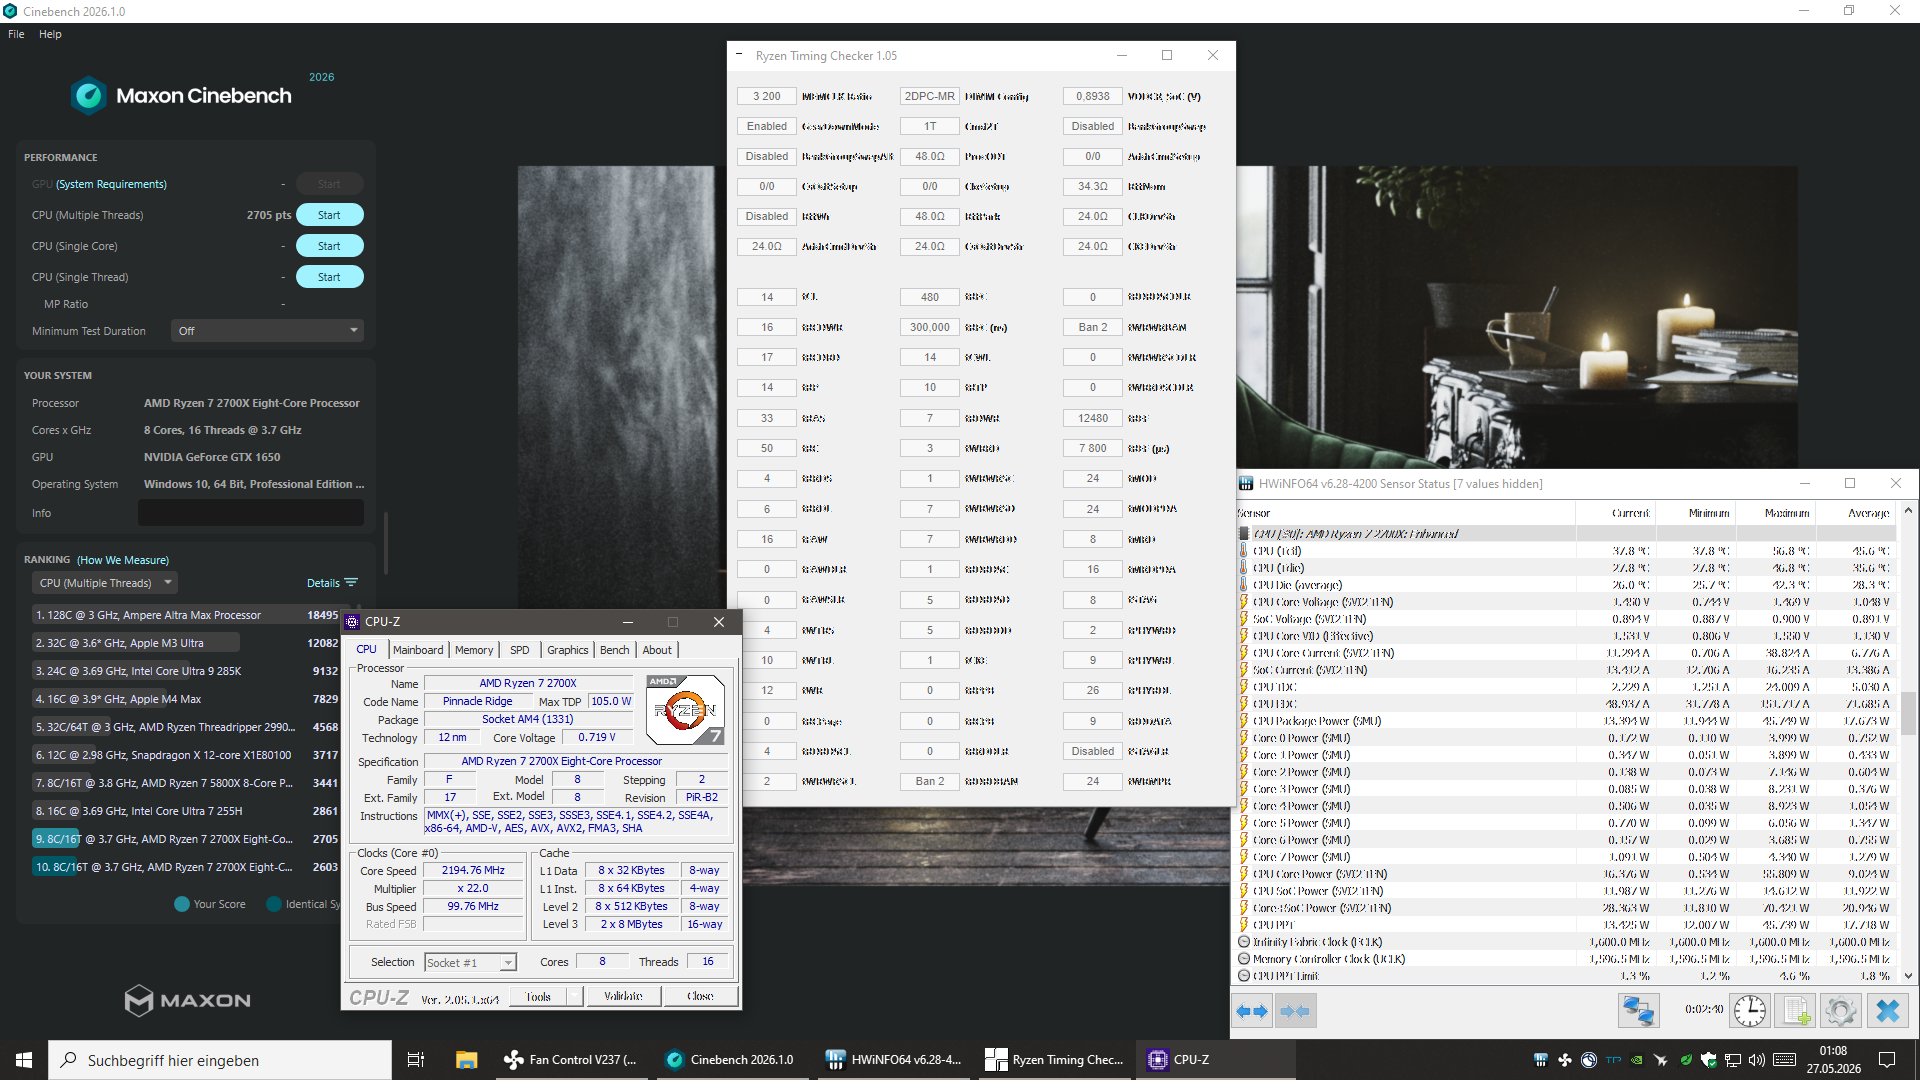Open the Windows Start menu

click(24, 1060)
